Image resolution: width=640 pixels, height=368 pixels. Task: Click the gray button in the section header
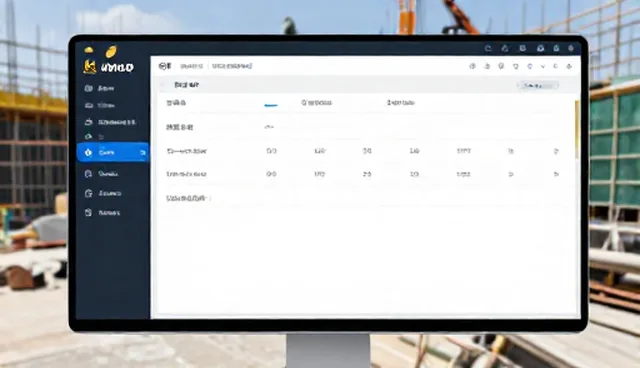(538, 85)
